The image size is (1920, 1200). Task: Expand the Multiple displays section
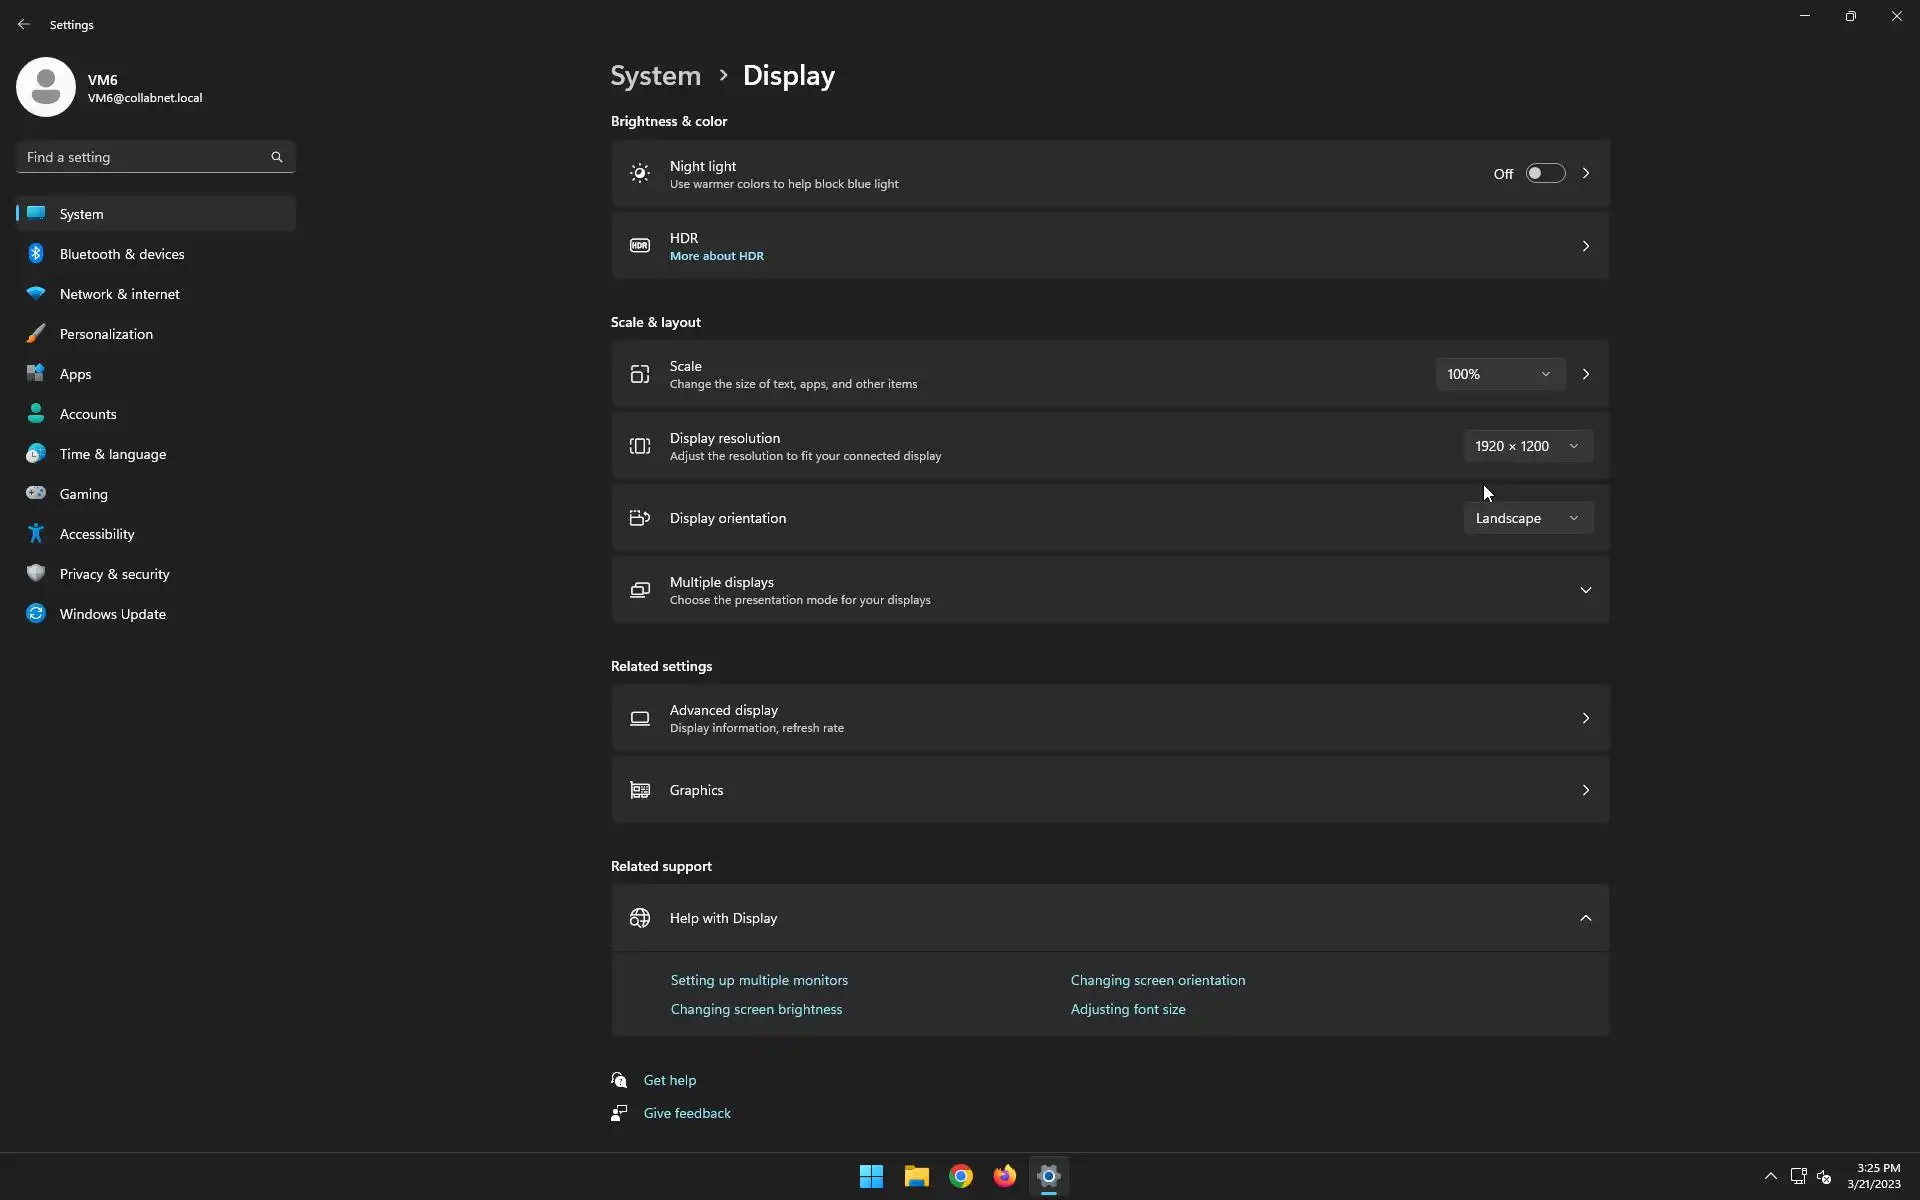click(x=1585, y=590)
